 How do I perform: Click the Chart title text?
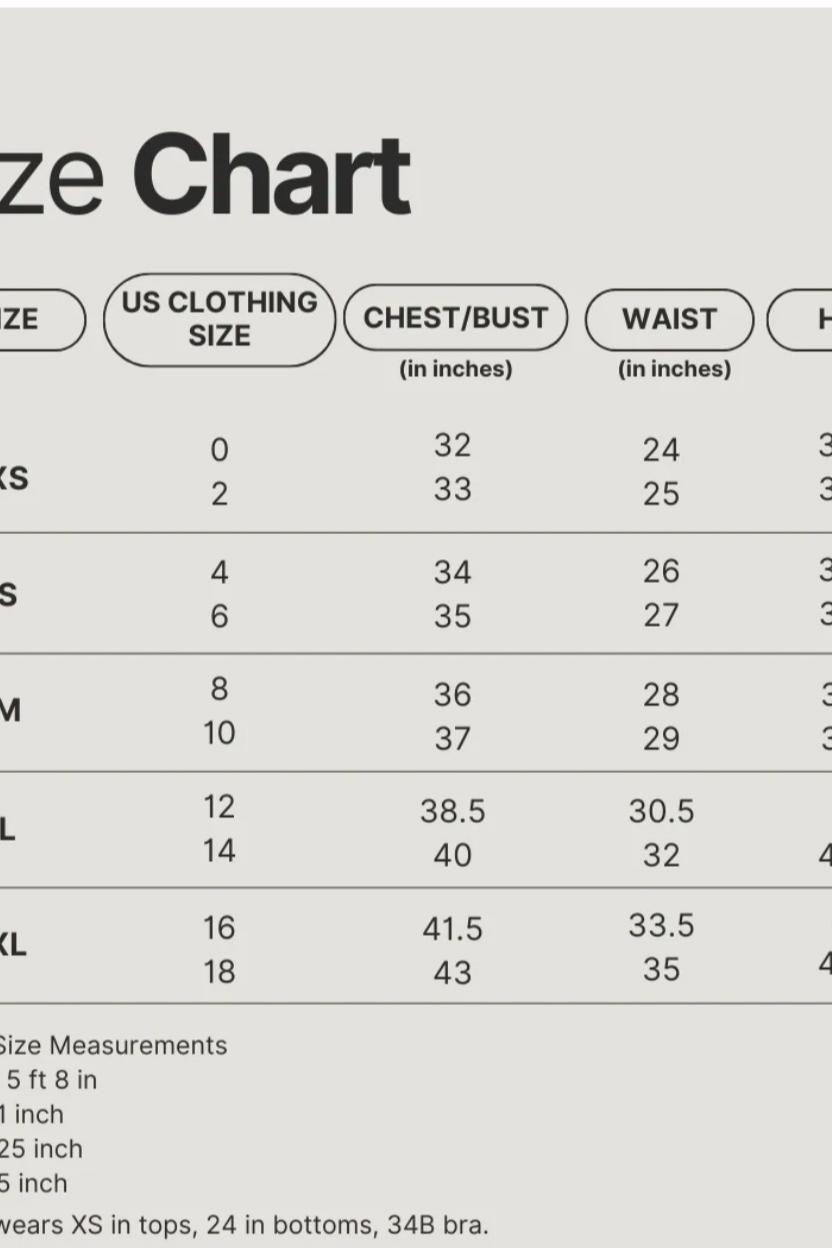[271, 175]
